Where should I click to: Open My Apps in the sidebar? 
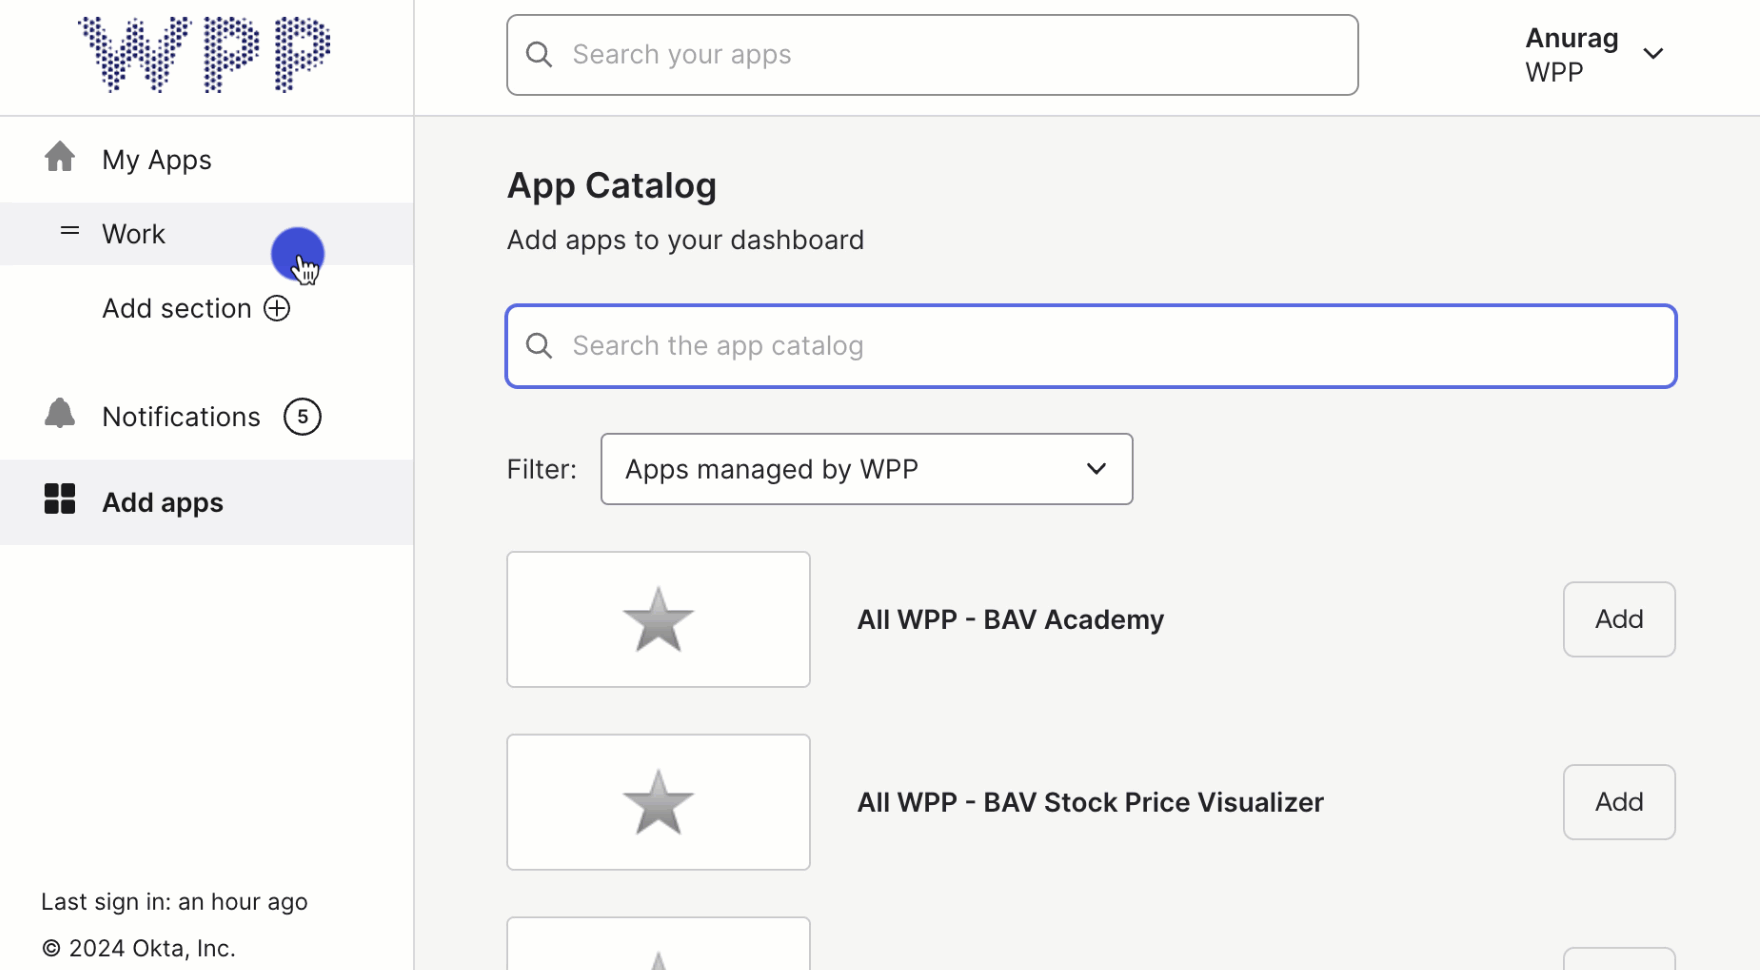157,160
